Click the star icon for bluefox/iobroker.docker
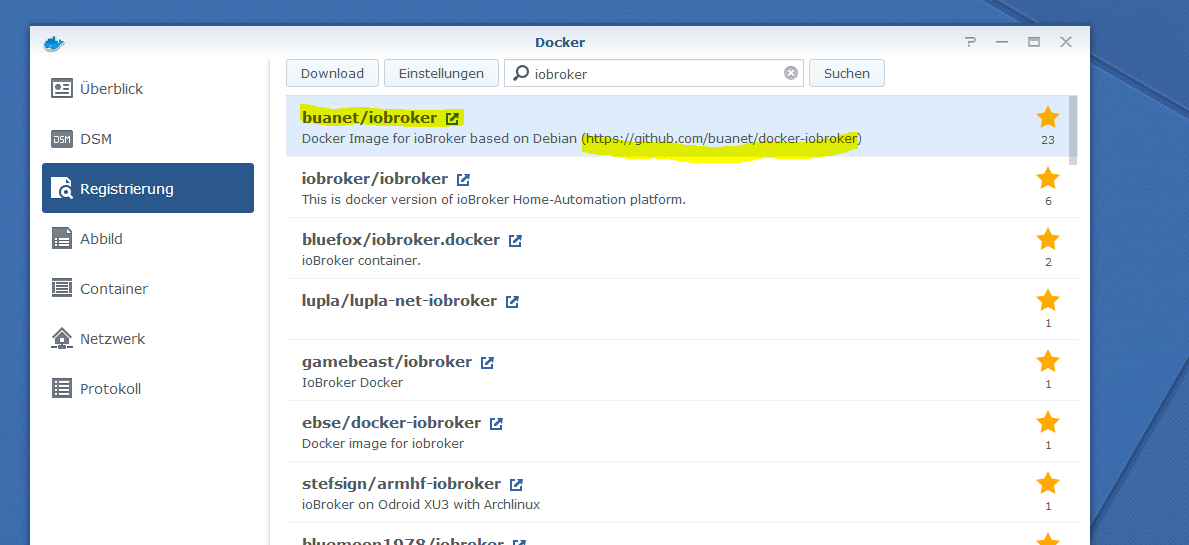The height and width of the screenshot is (545, 1189). coord(1048,239)
